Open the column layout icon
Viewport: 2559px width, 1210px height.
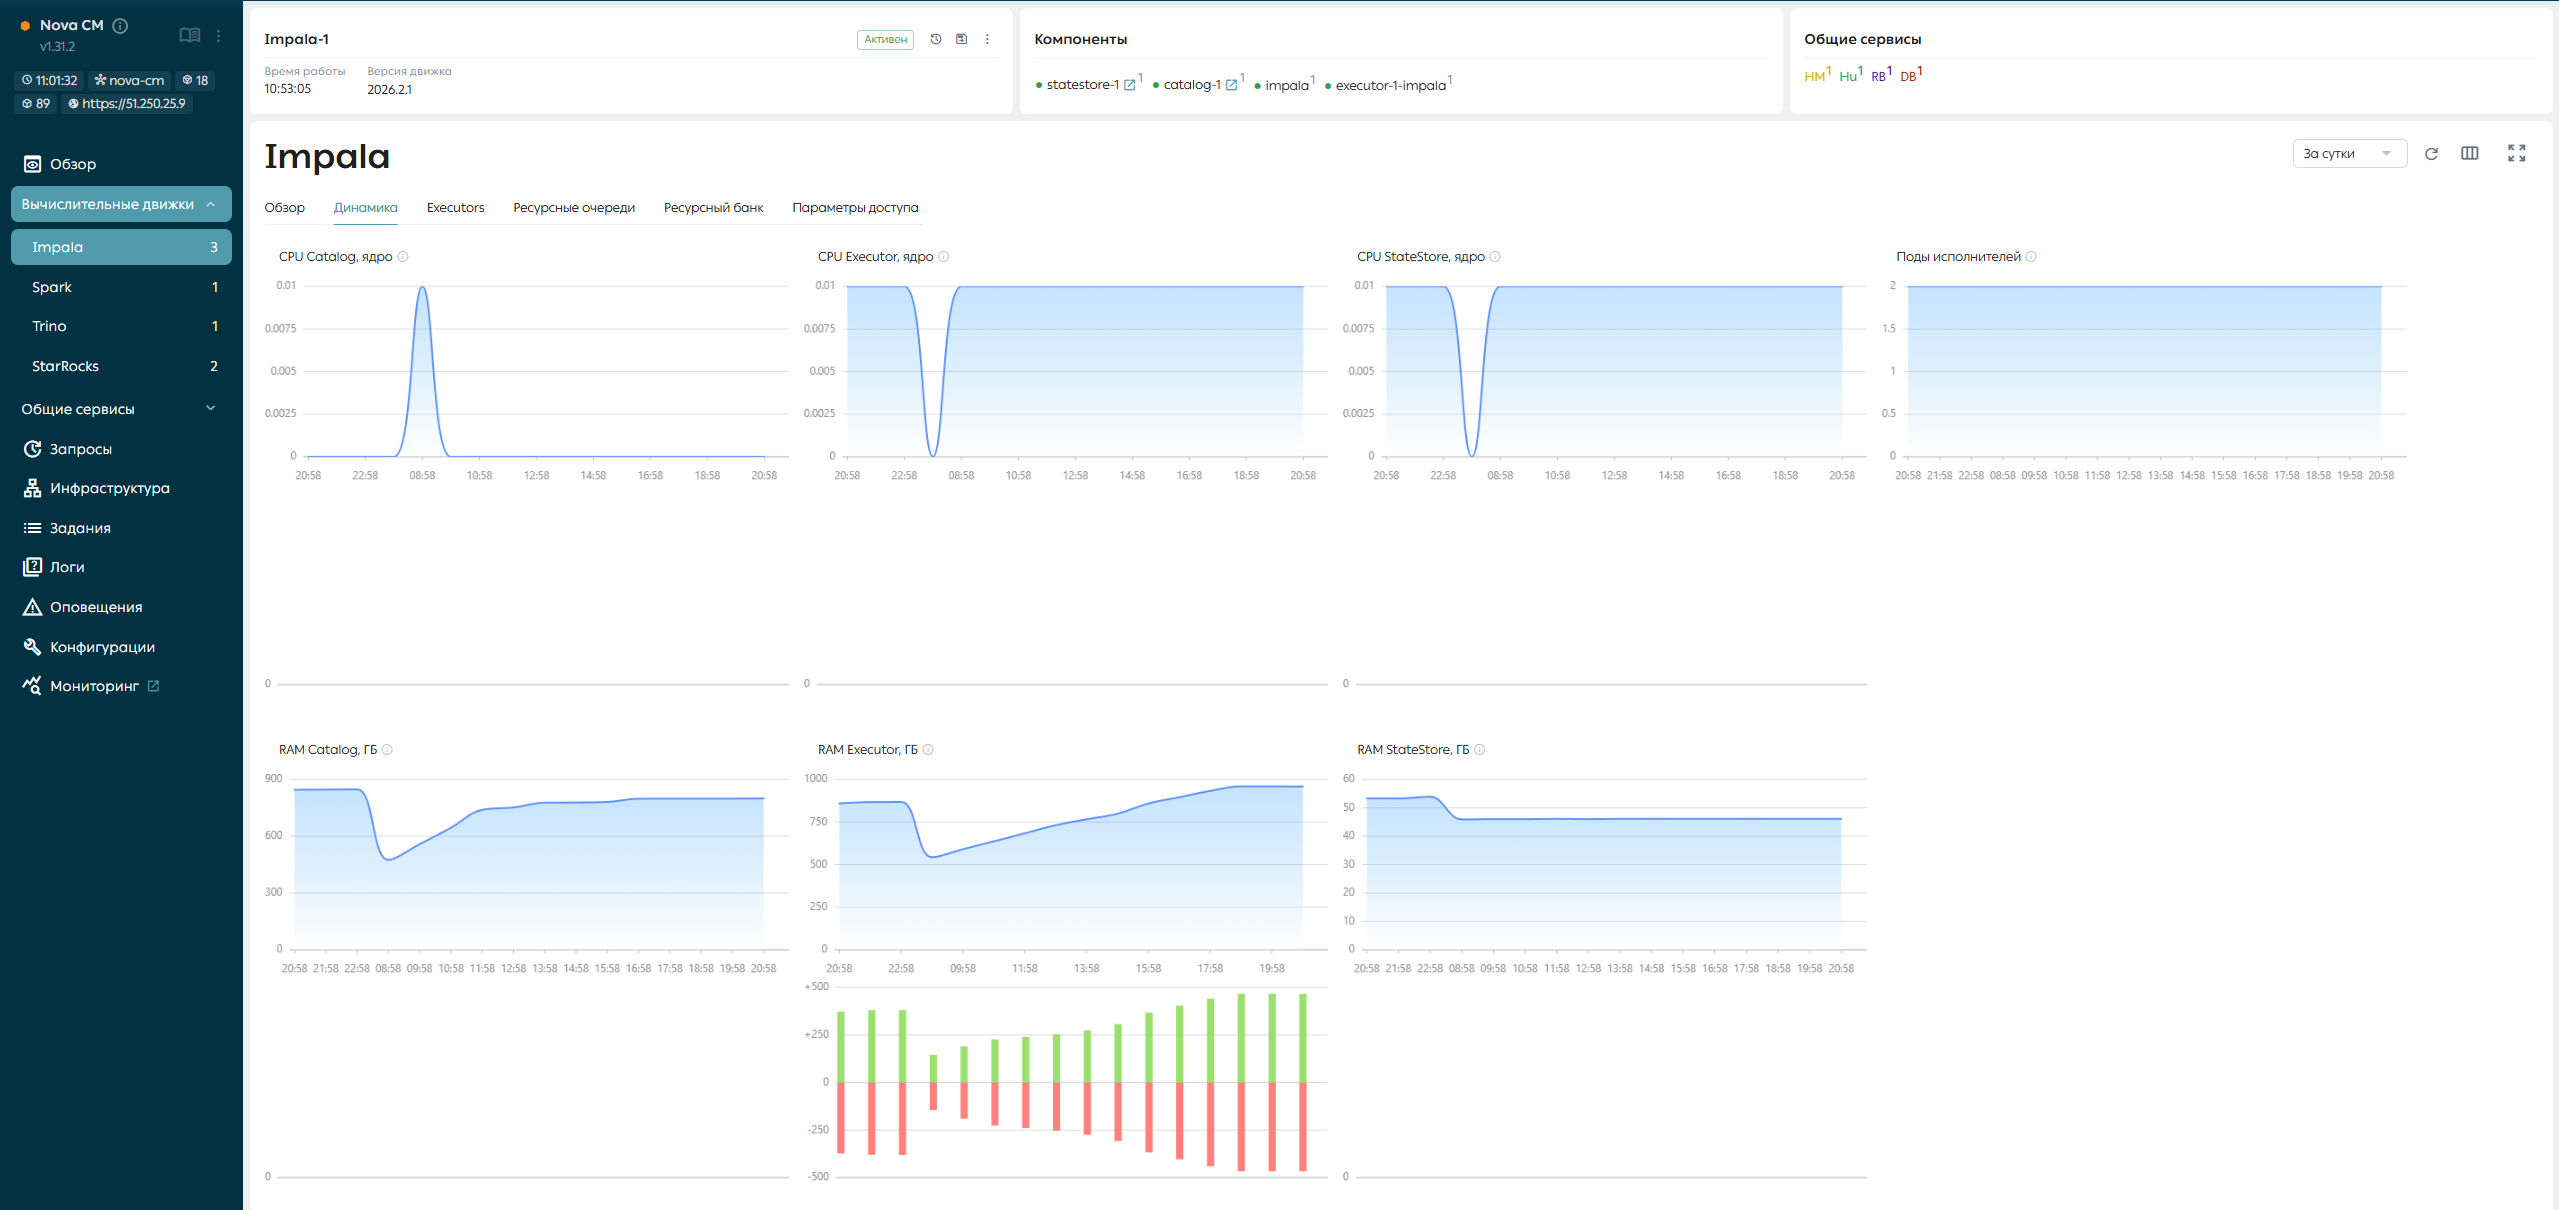(2470, 153)
